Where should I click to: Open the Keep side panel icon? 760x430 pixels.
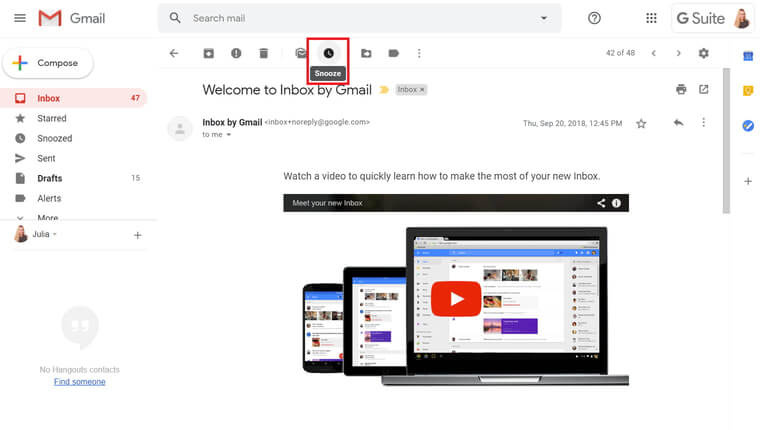[x=748, y=91]
